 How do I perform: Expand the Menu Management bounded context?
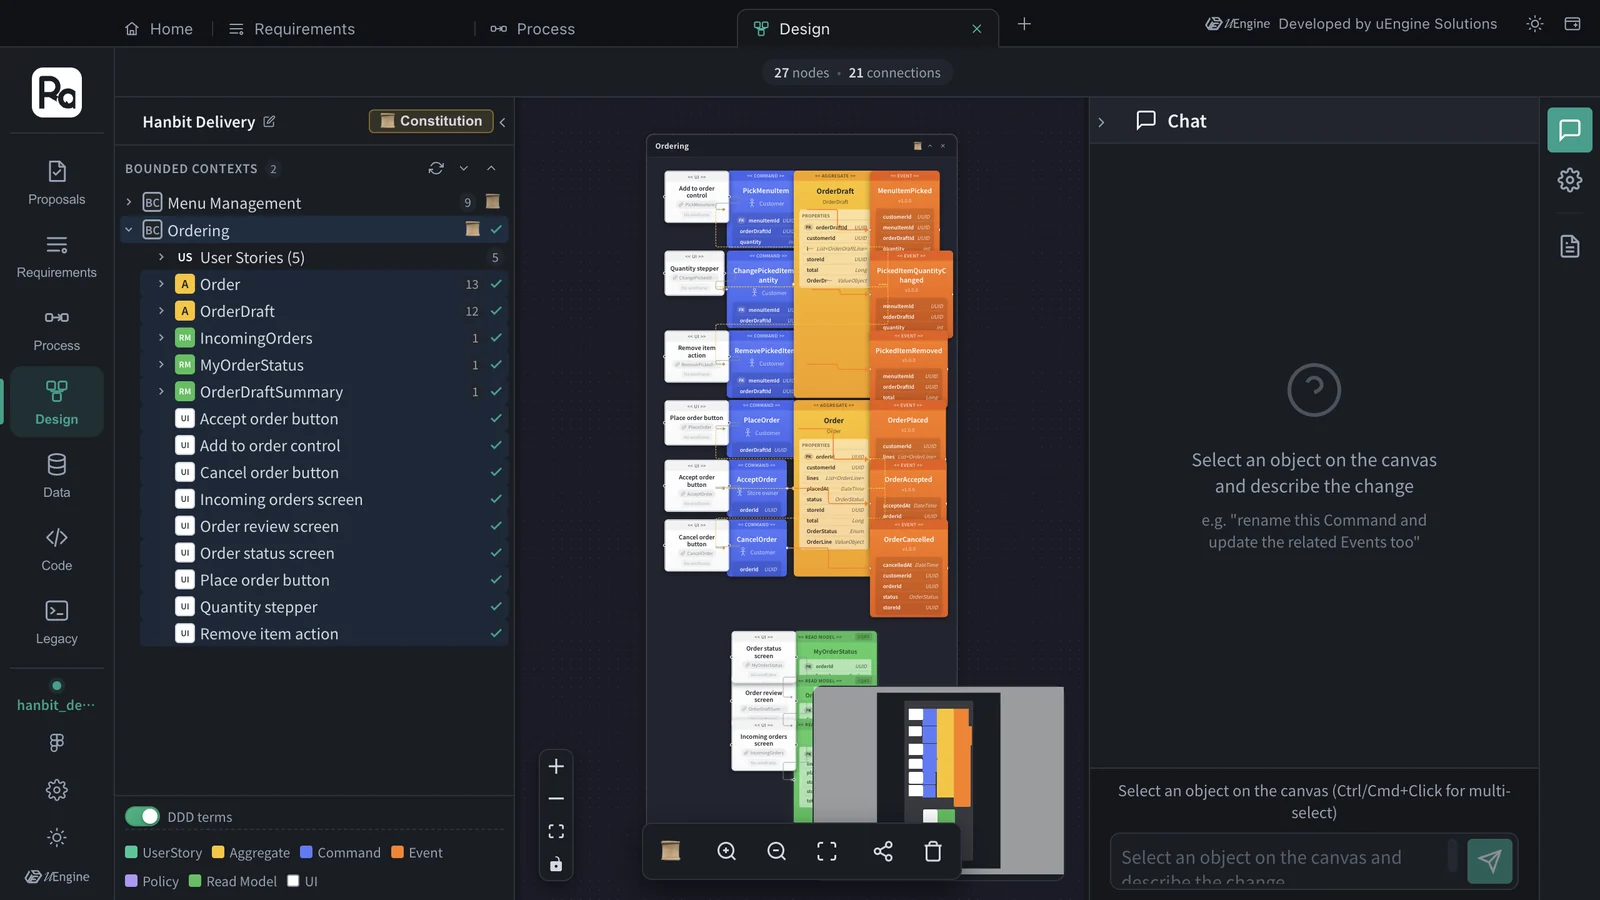pos(129,203)
